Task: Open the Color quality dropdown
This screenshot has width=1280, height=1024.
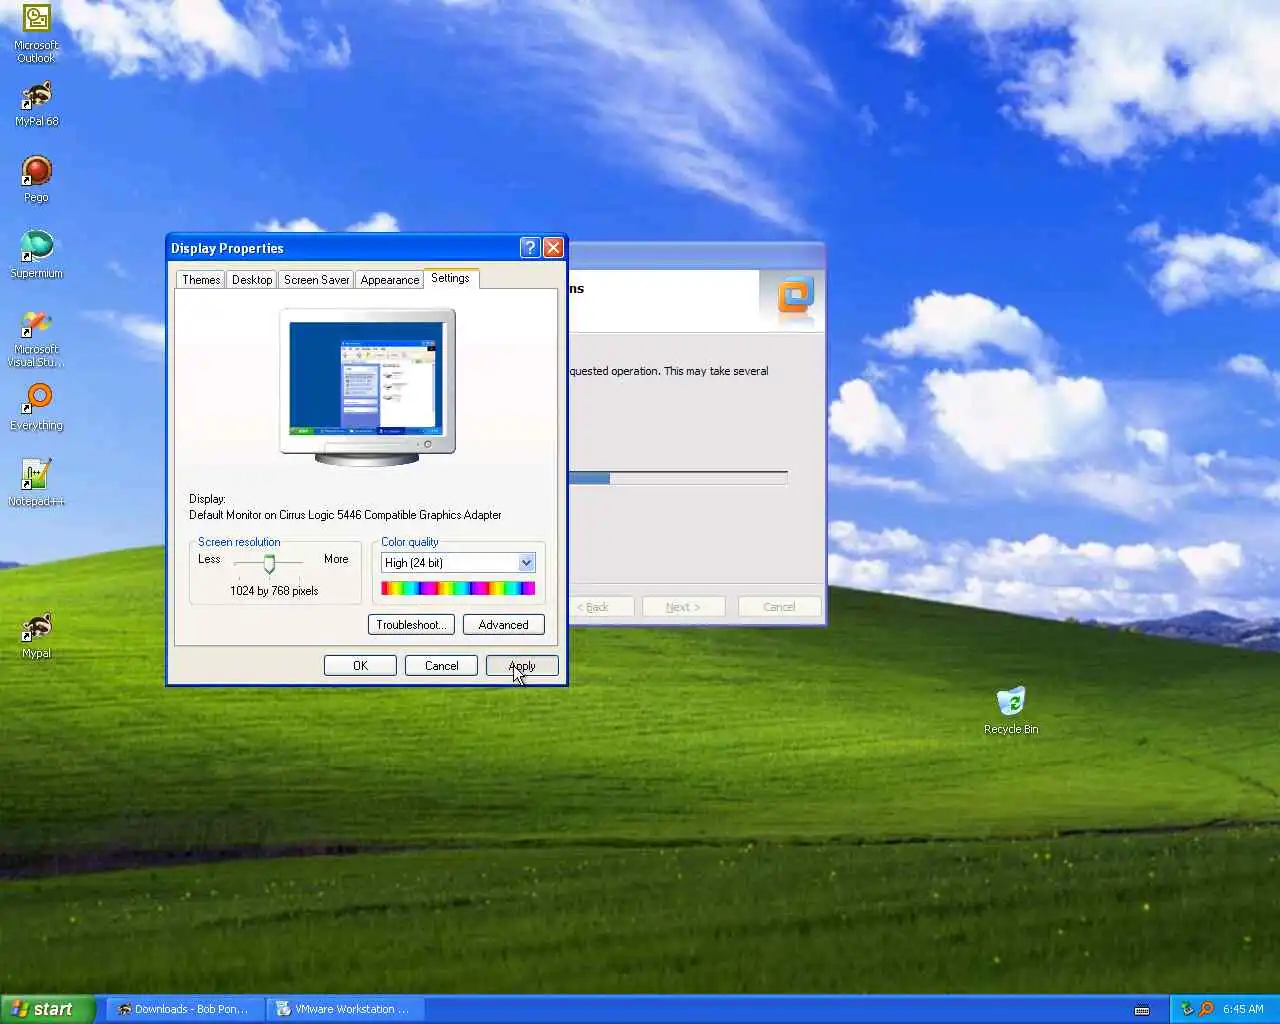Action: tap(459, 563)
